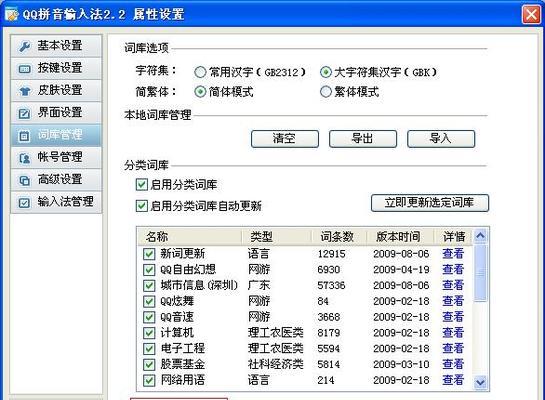
Task: Open the 基本设置 tab
Action: [56, 46]
